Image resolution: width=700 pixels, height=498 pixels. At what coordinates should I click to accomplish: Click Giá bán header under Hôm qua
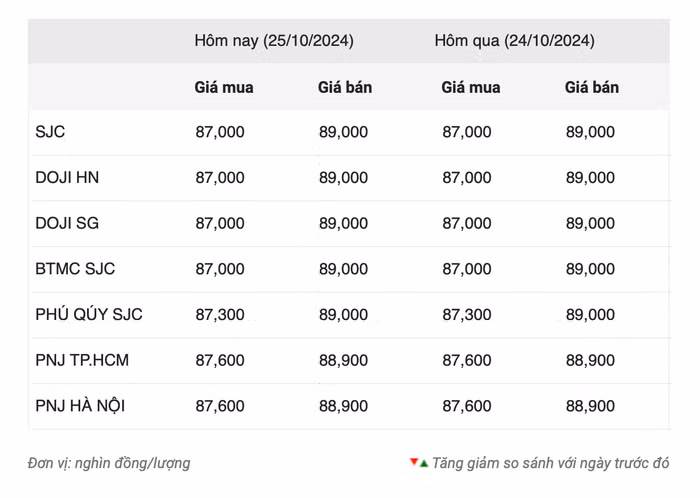click(x=592, y=87)
